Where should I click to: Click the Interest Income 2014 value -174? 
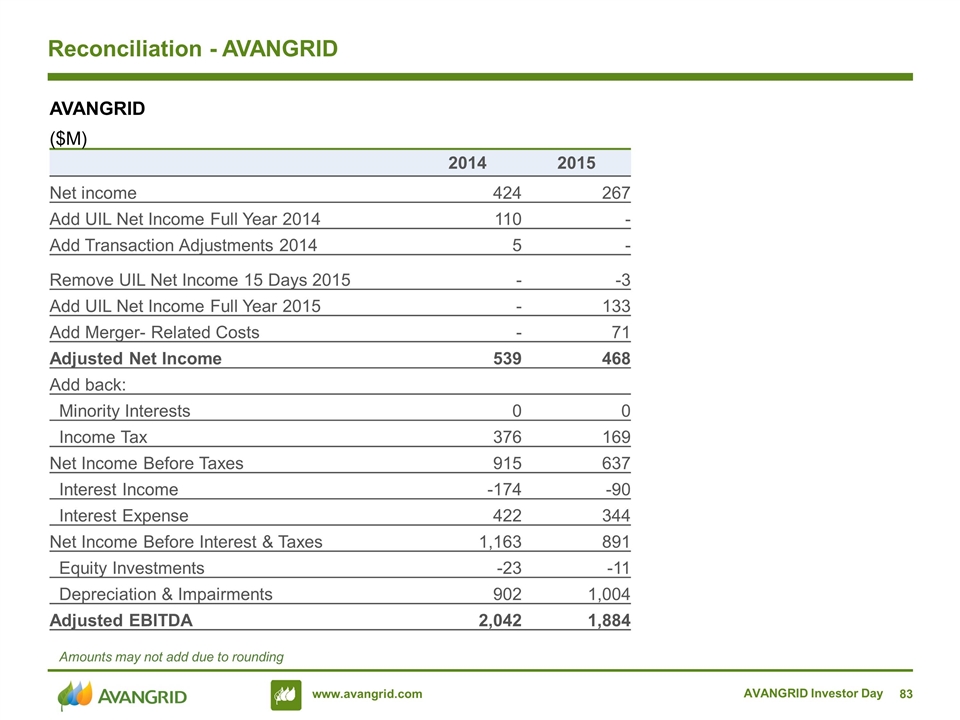[x=504, y=490]
